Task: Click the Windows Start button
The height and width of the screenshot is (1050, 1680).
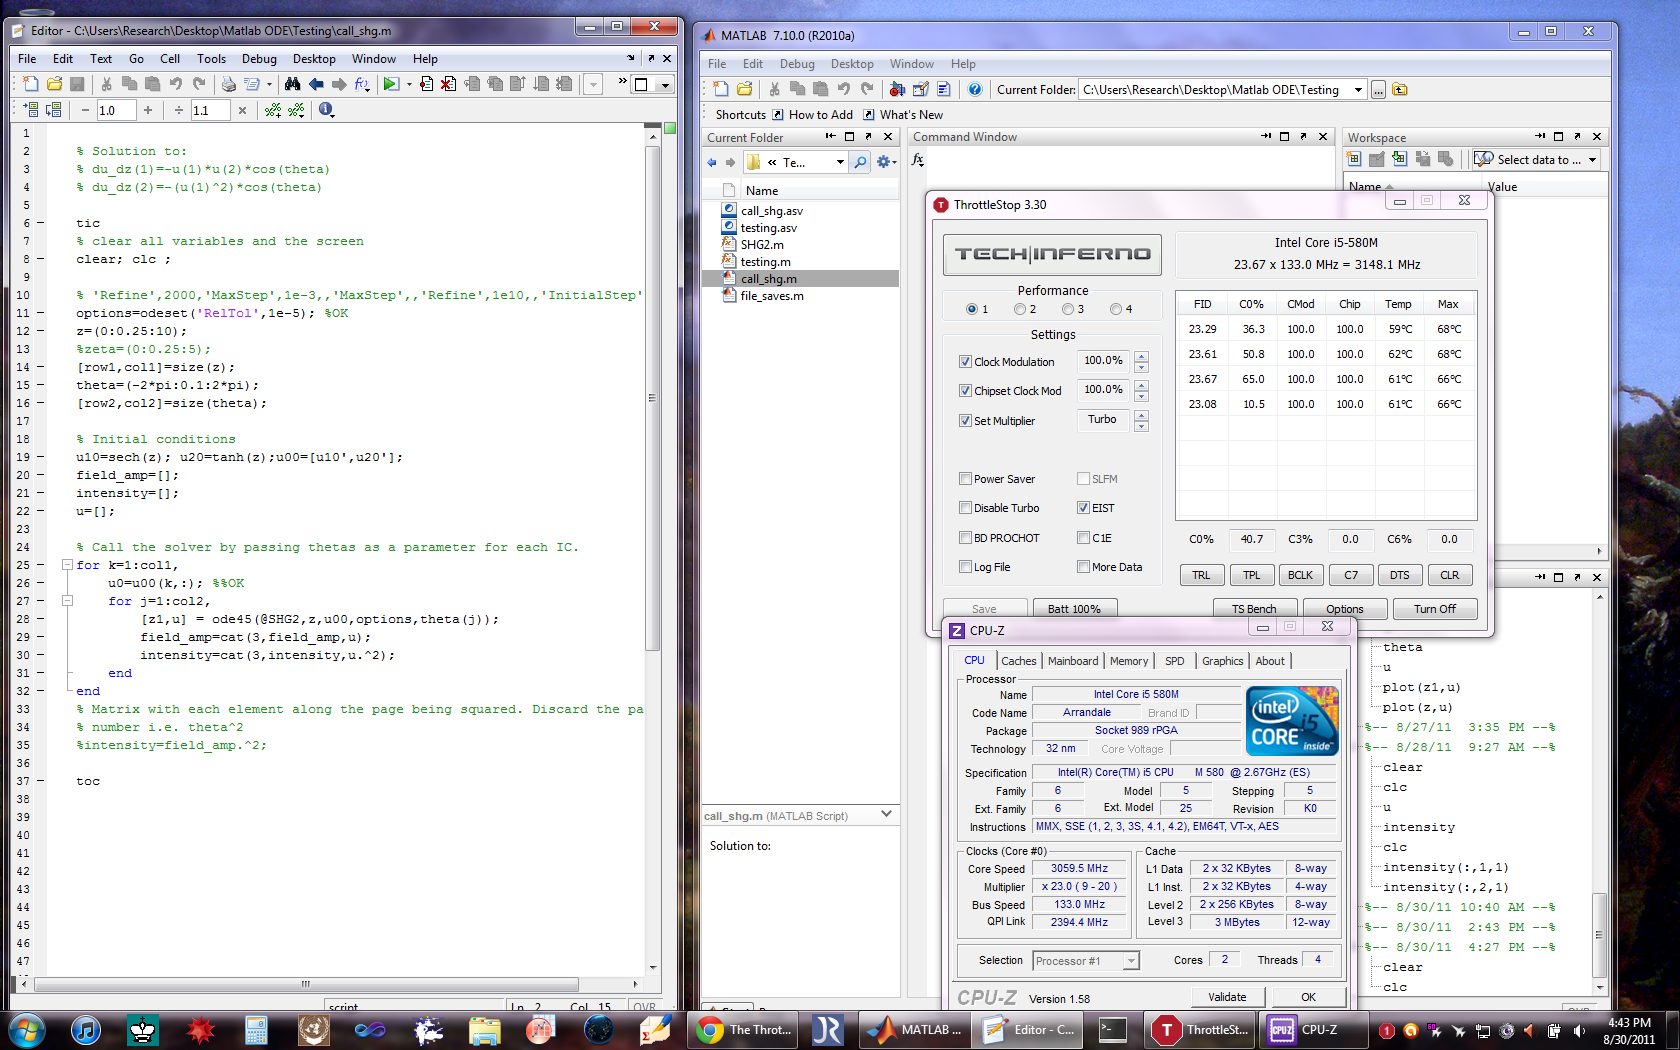Action: (x=27, y=1030)
